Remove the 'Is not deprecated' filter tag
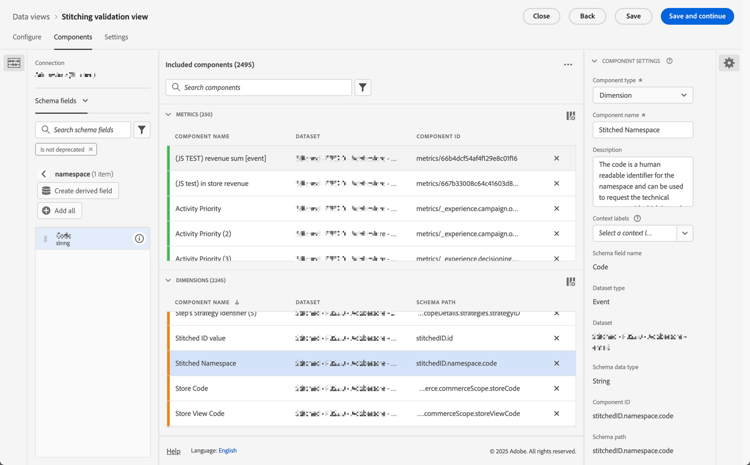Viewport: 750px width, 465px height. click(90, 149)
